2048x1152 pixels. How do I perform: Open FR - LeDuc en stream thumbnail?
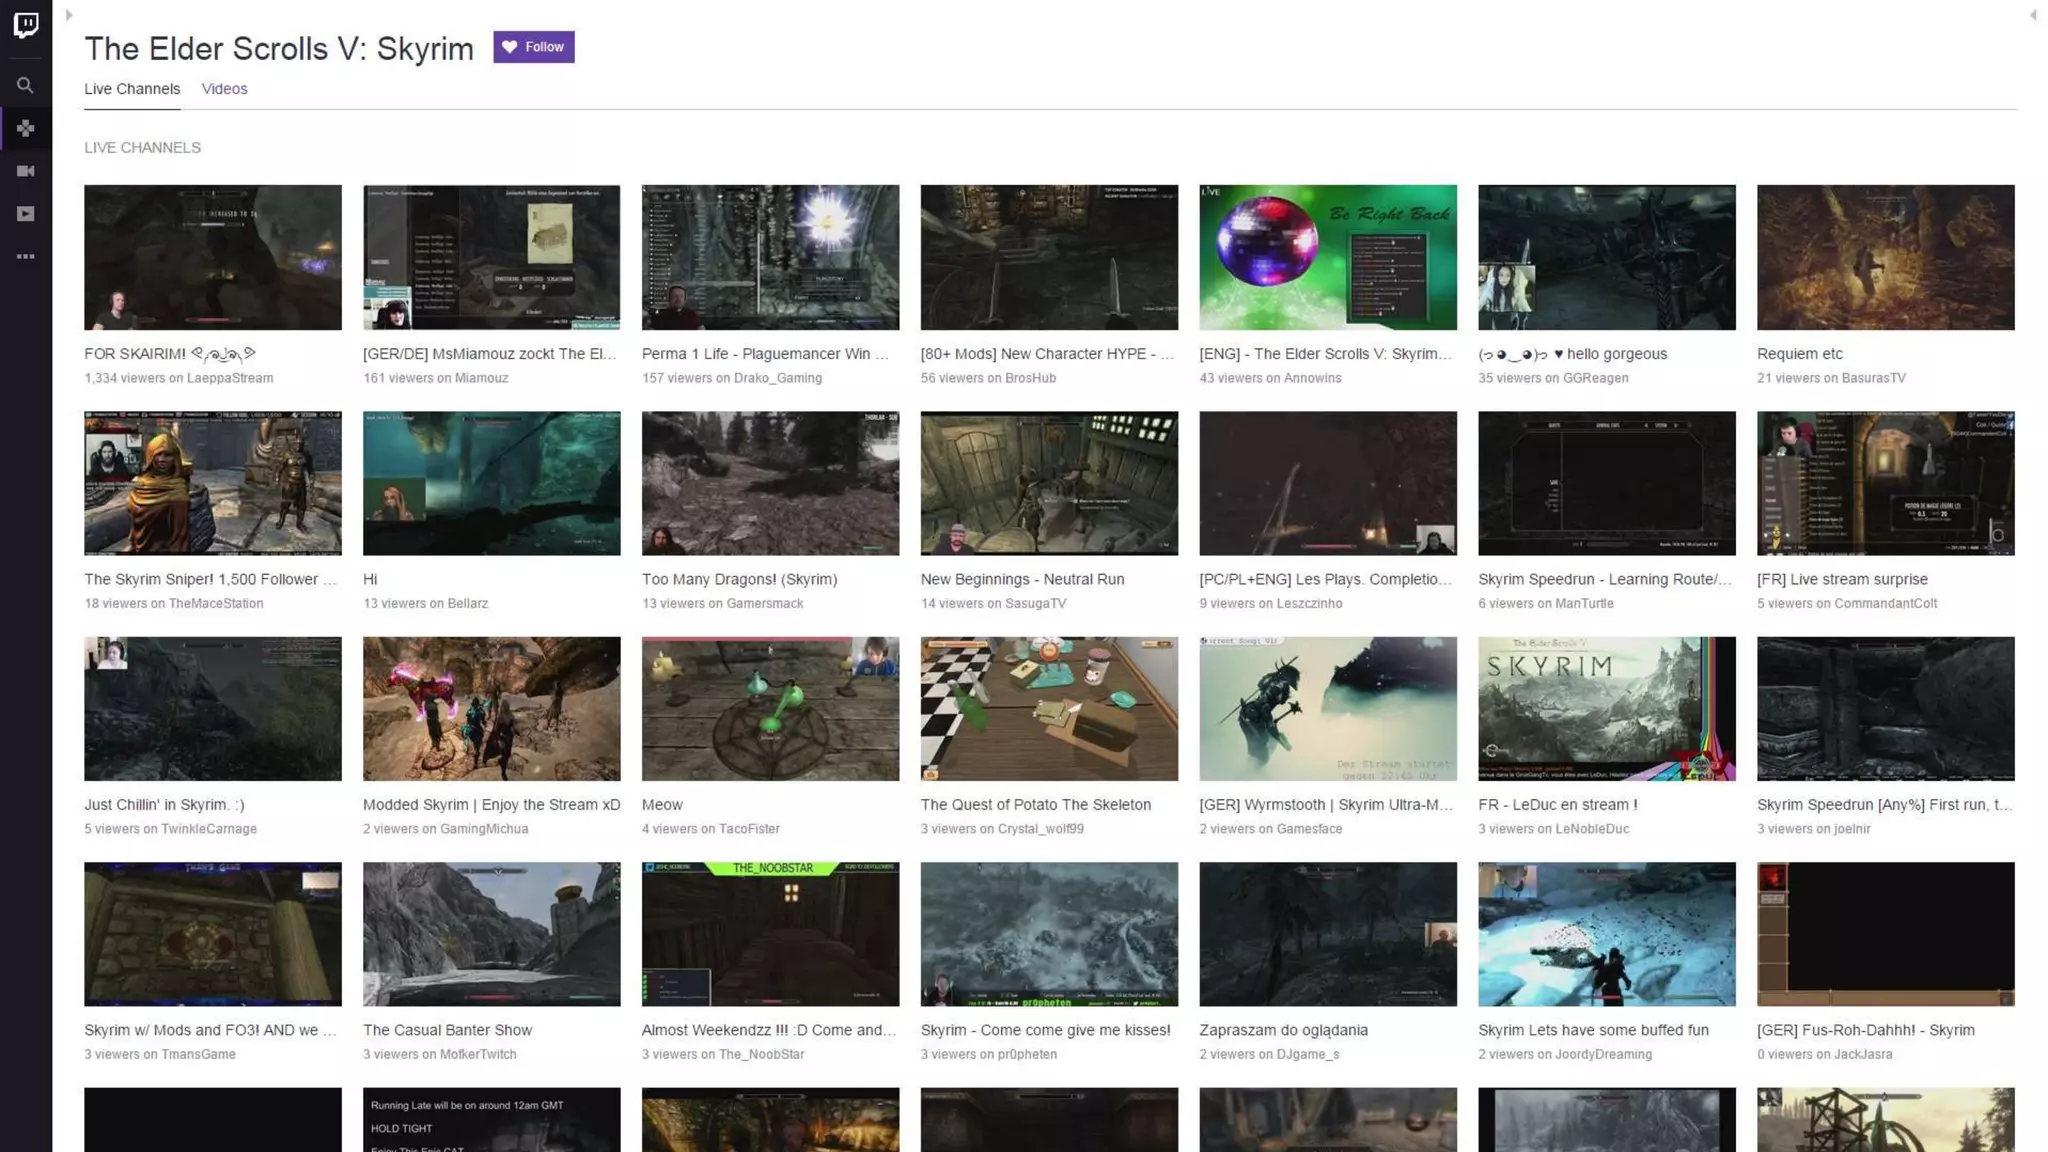click(x=1606, y=708)
